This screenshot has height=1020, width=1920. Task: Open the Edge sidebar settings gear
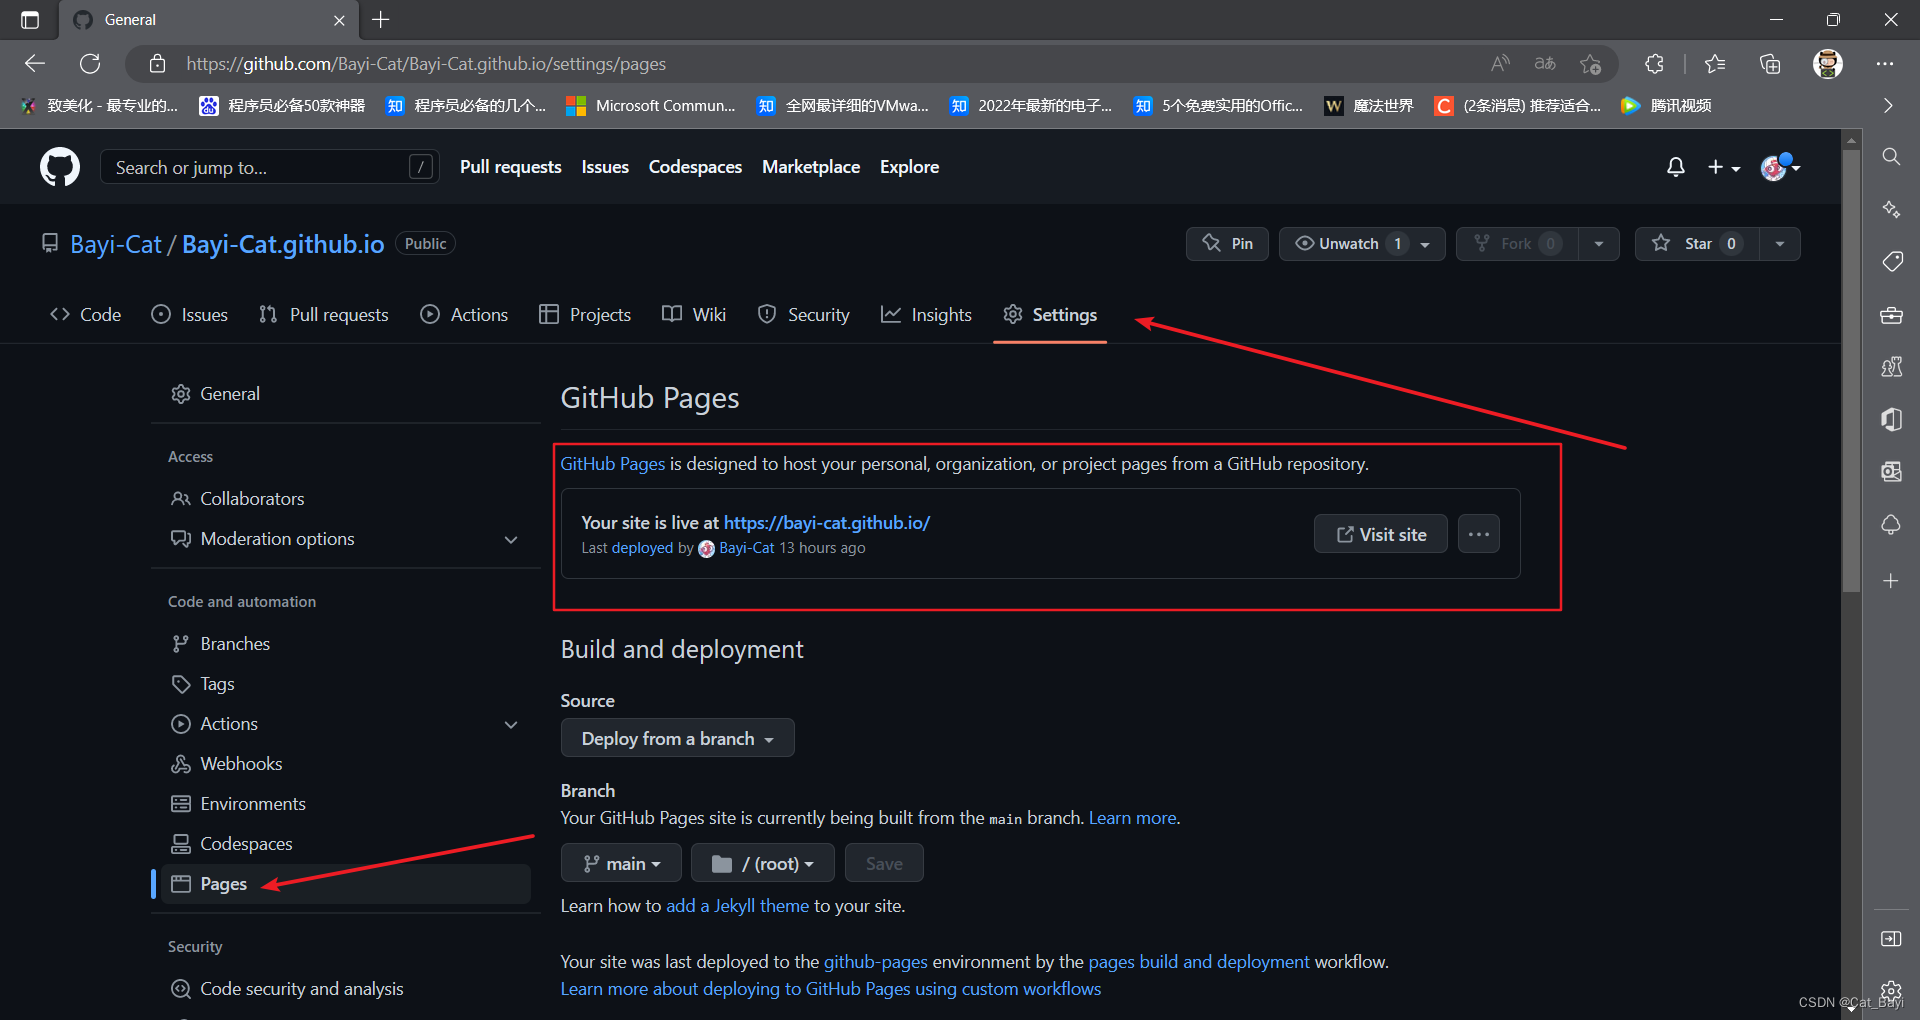pos(1891,990)
